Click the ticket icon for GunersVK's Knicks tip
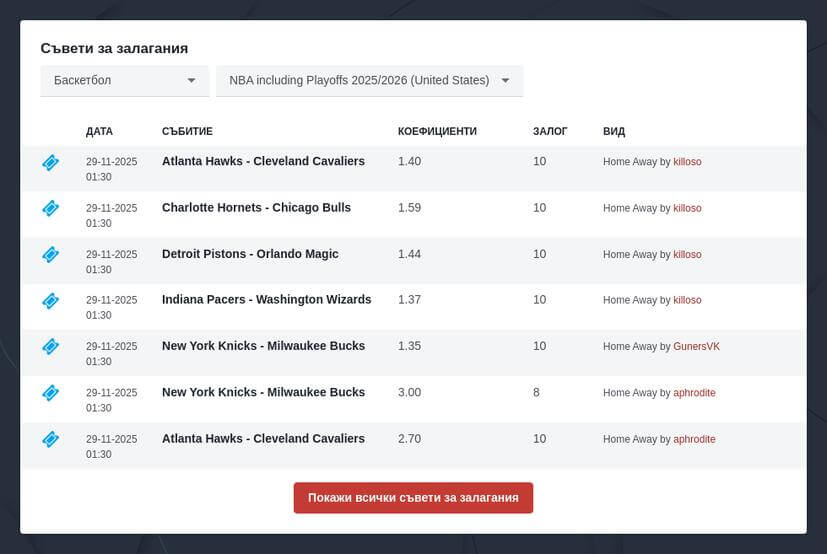This screenshot has height=554, width=827. click(x=50, y=347)
